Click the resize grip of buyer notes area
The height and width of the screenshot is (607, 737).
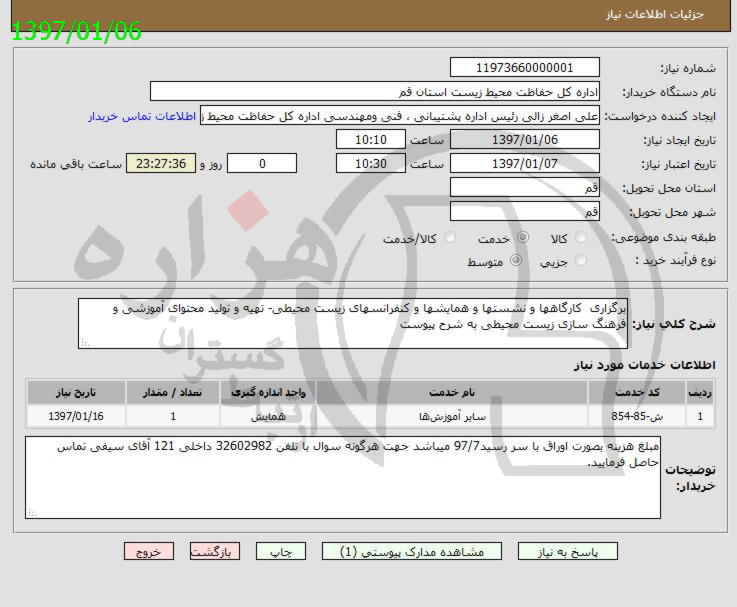click(x=32, y=512)
